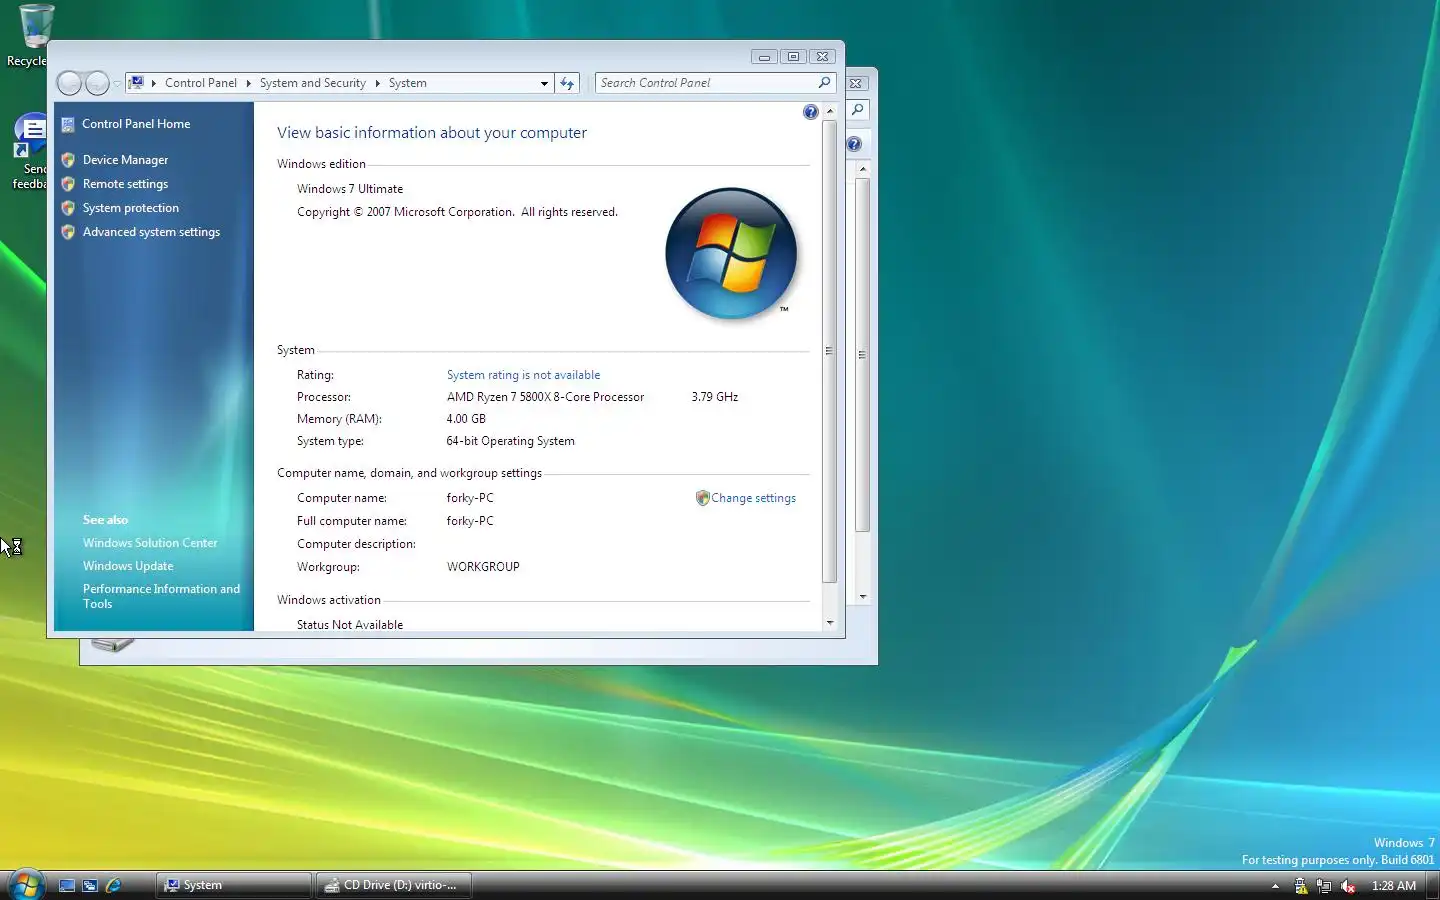Open Windows Solution Center link
1440x900 pixels.
click(x=150, y=543)
